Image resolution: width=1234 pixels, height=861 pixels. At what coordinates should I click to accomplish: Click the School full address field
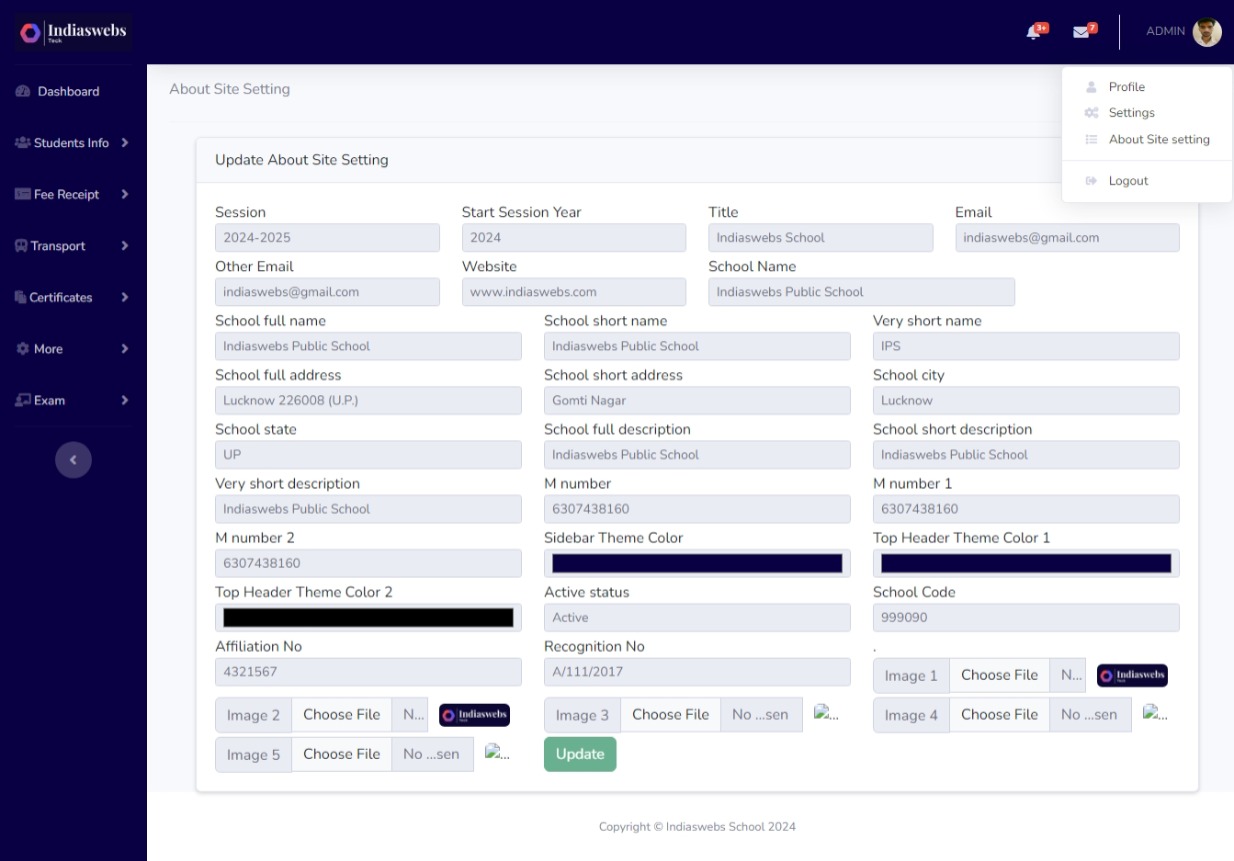coord(368,401)
